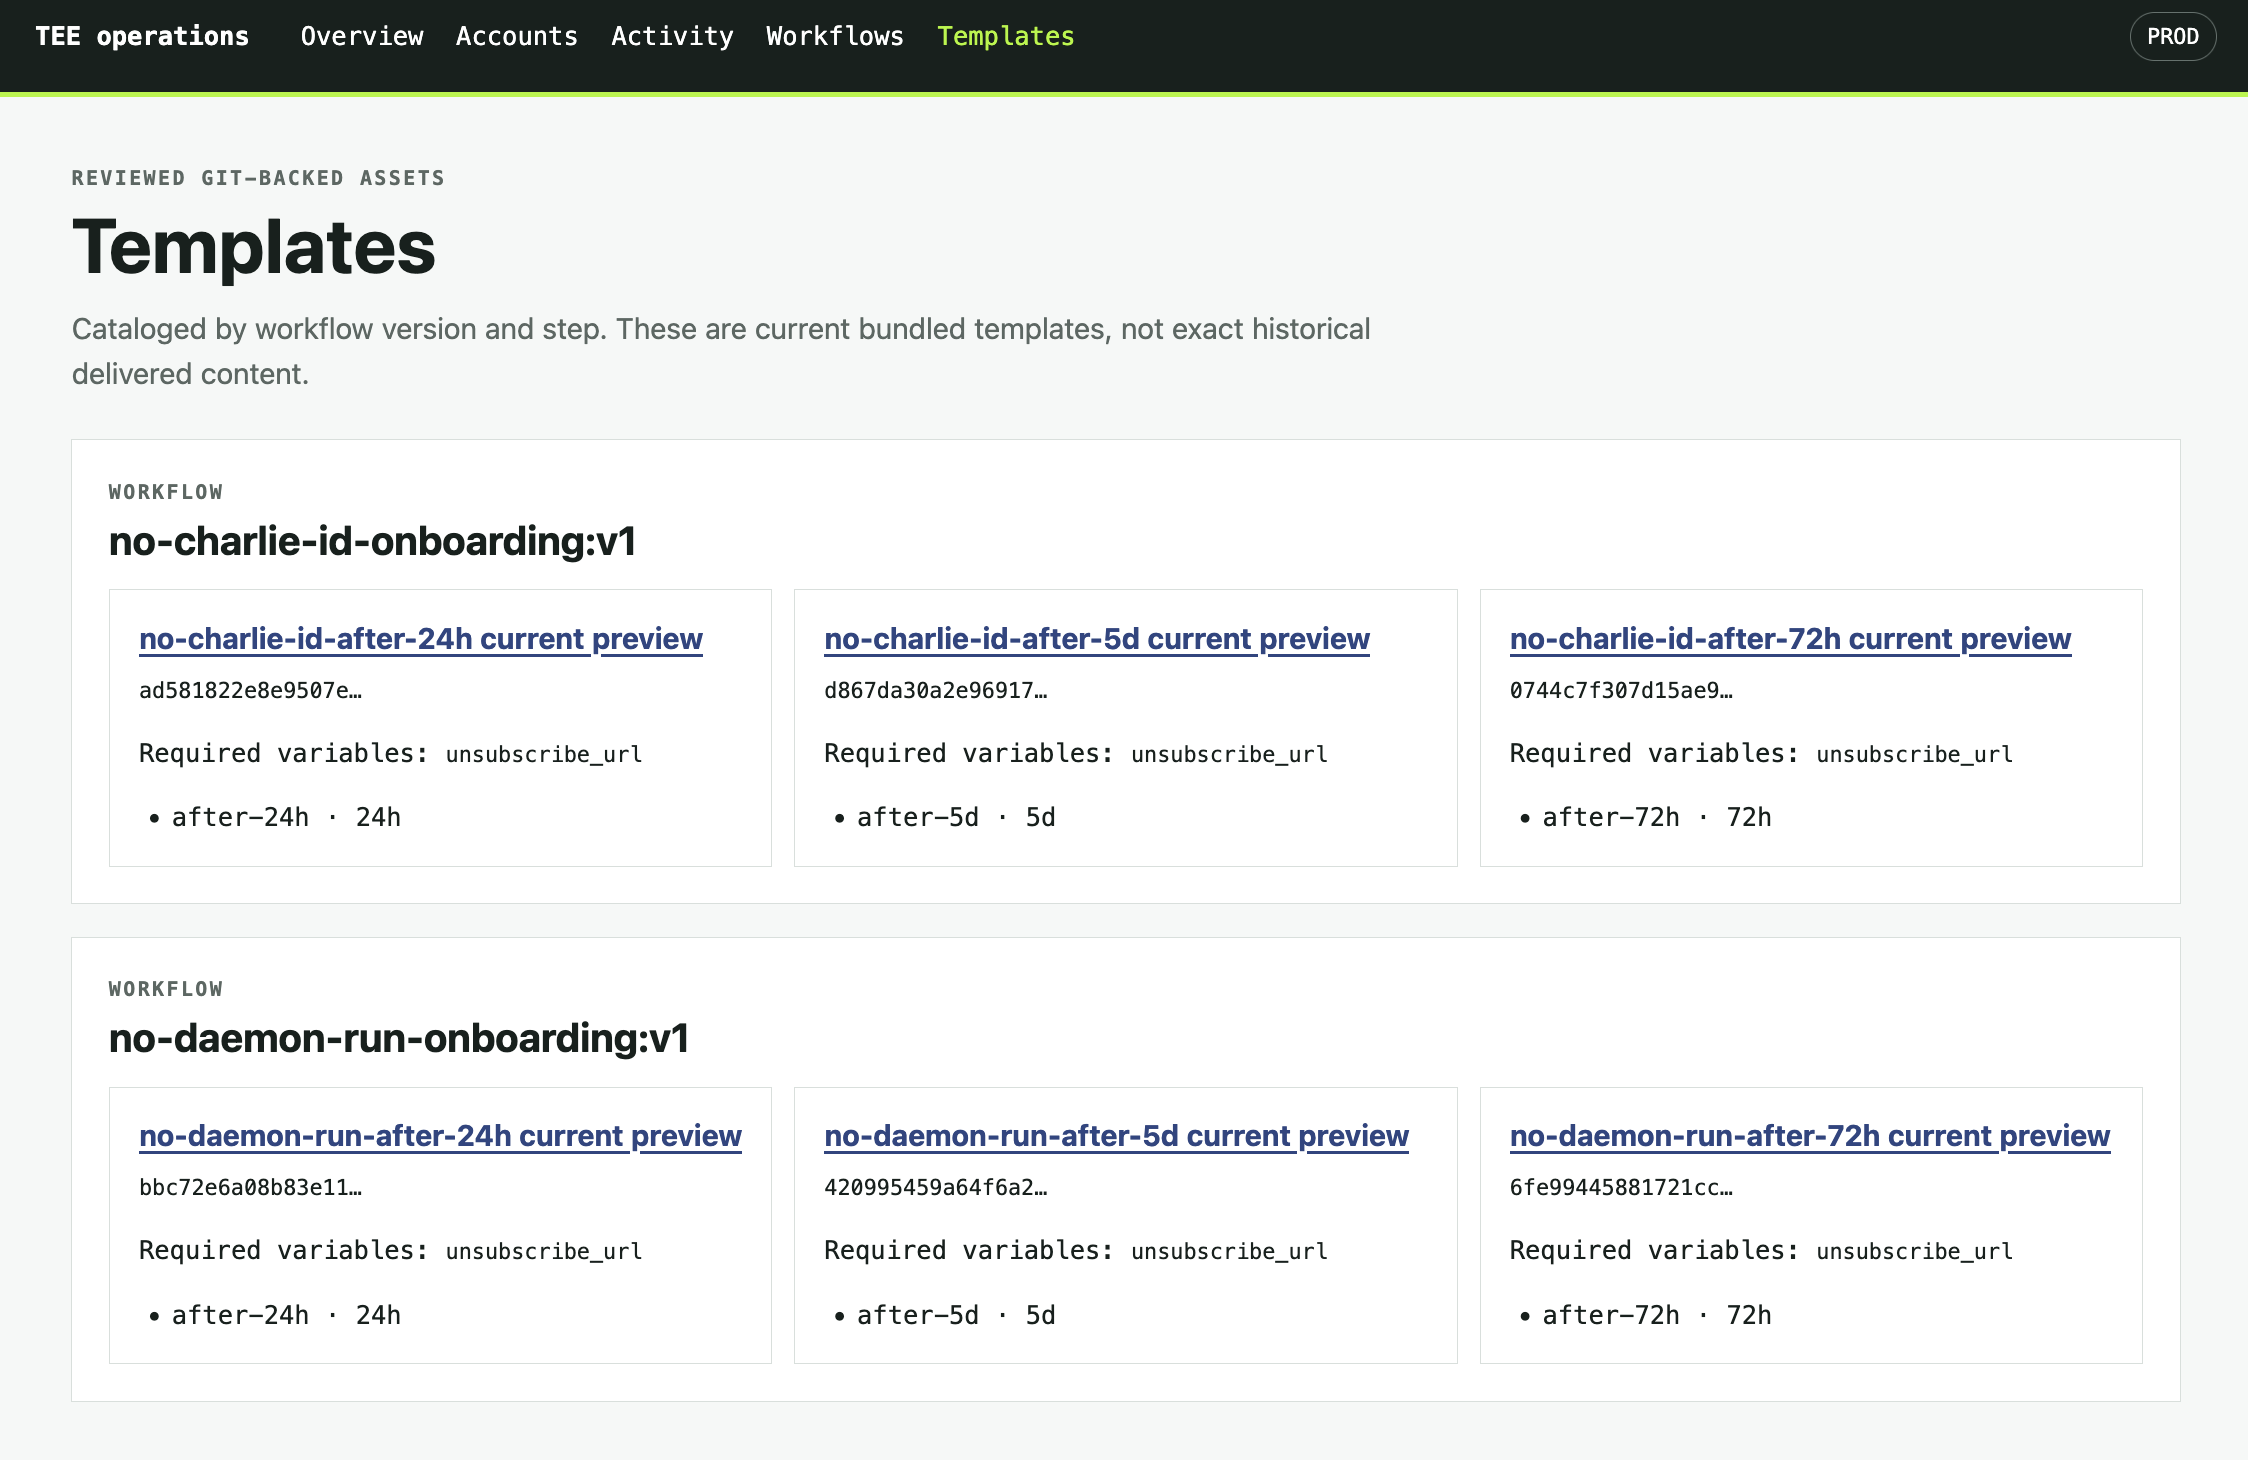The image size is (2248, 1460).
Task: Click after-5d · 5d in no-charlie-id-after-5d card
Action: click(956, 817)
